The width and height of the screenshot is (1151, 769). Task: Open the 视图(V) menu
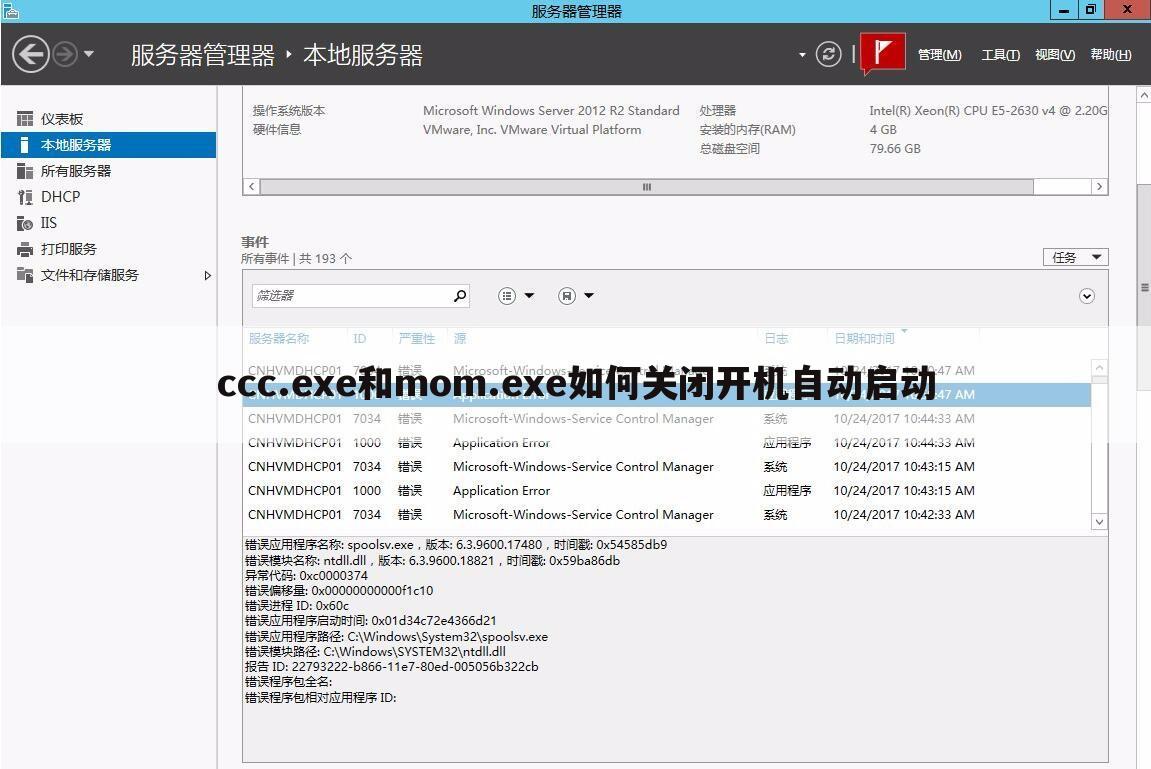point(1055,54)
